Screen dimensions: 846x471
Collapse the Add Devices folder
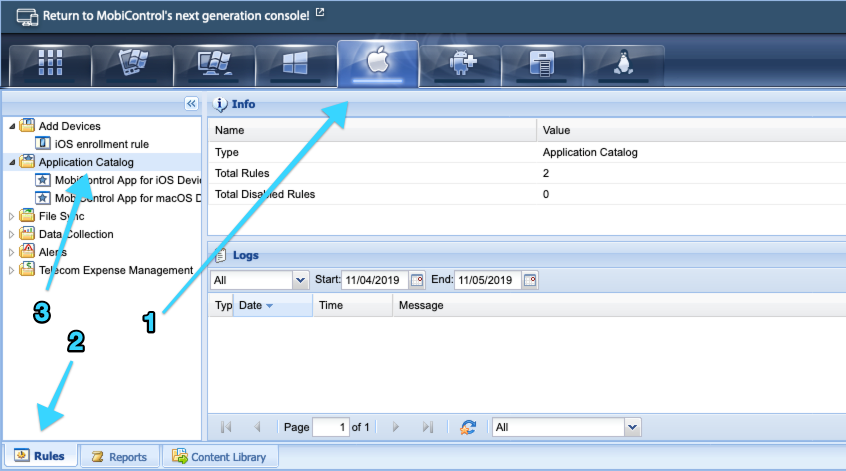12,126
